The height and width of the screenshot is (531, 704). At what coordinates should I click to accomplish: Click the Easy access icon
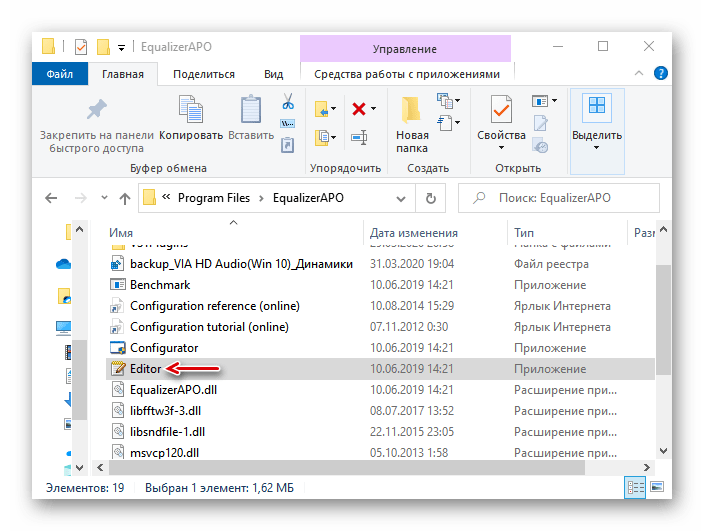[444, 123]
